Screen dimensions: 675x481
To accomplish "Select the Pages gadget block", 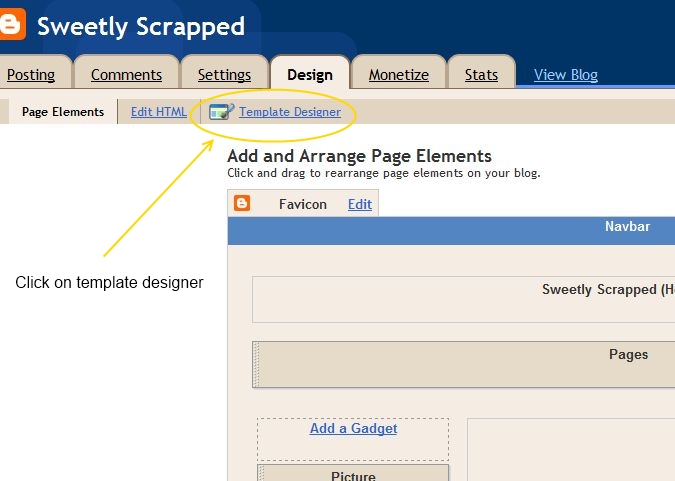I will pos(464,365).
